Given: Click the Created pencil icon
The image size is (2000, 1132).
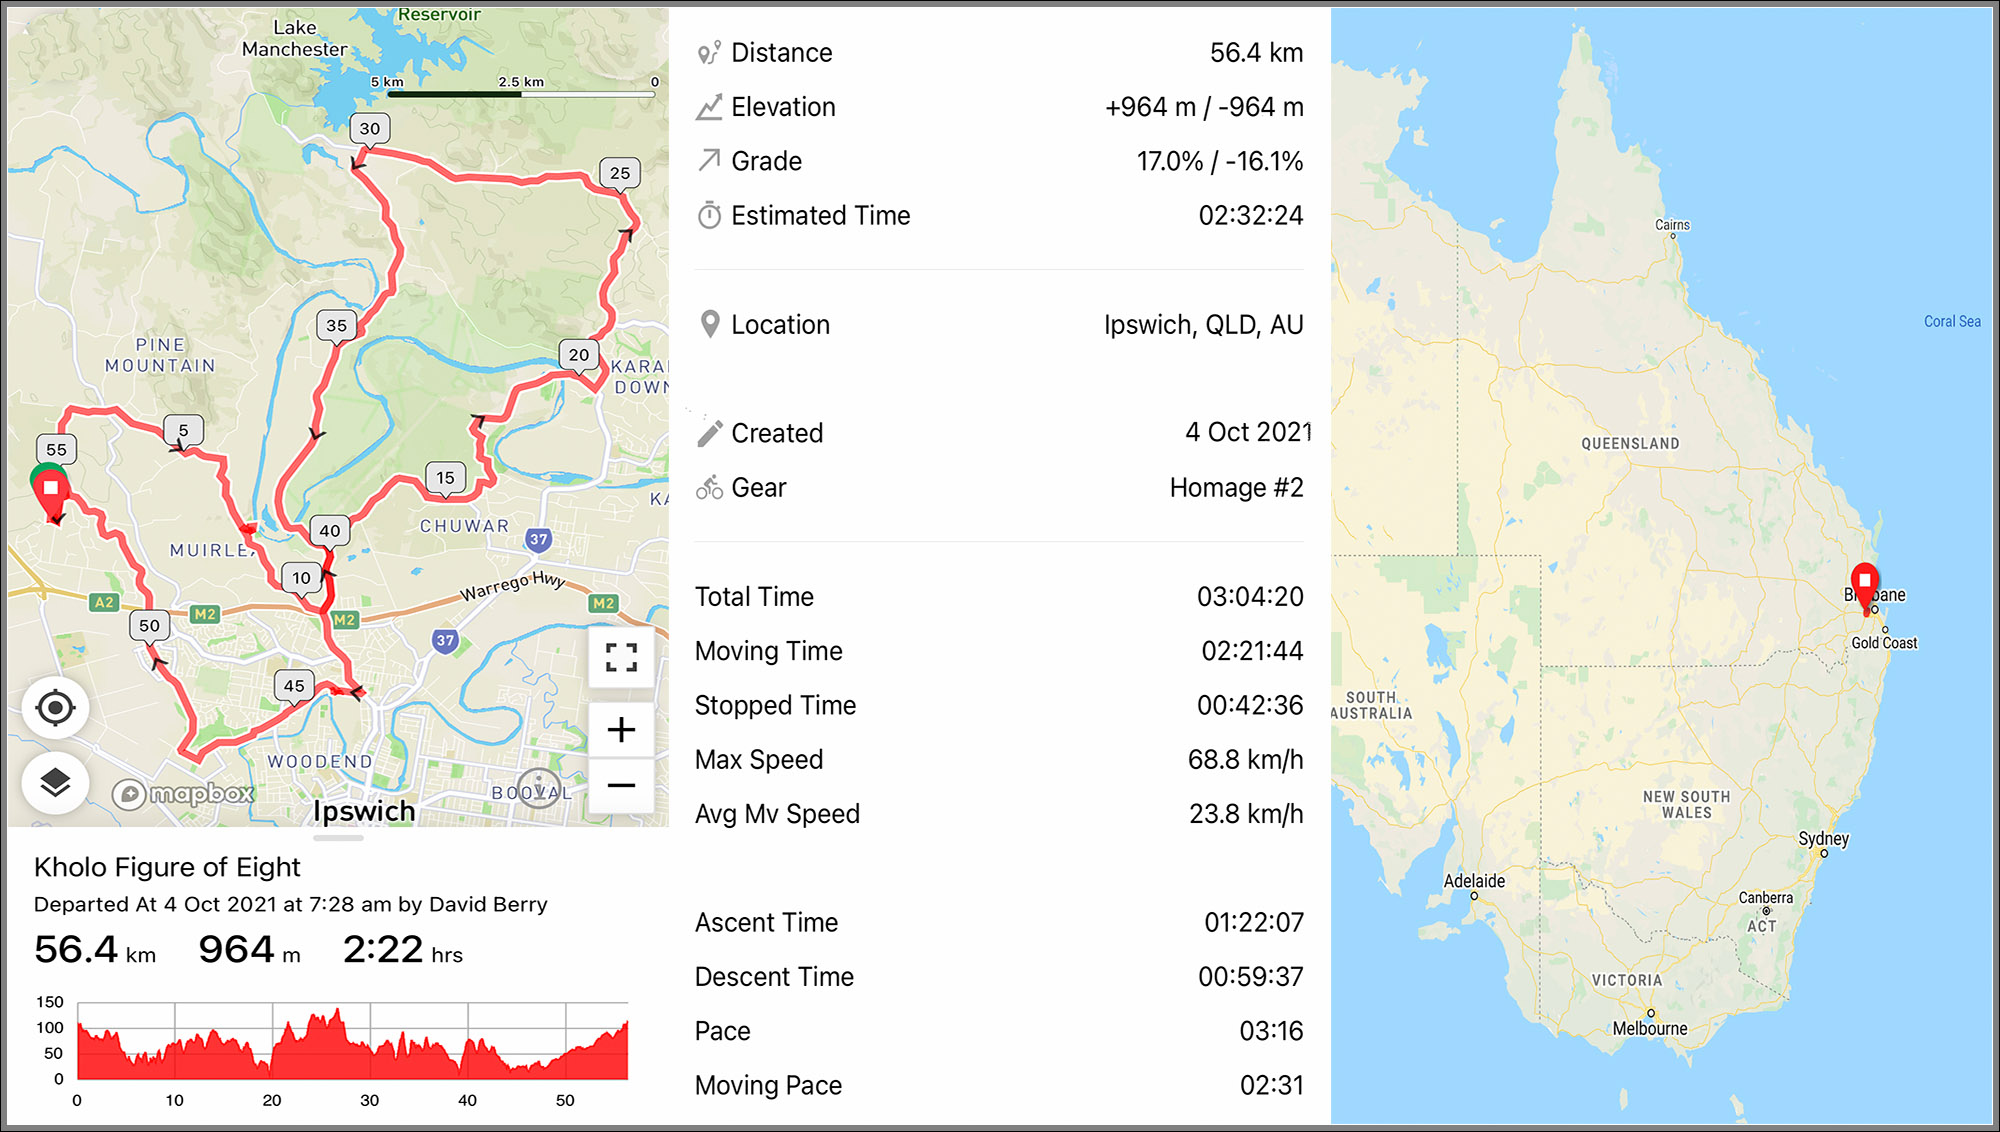Looking at the screenshot, I should pos(710,432).
